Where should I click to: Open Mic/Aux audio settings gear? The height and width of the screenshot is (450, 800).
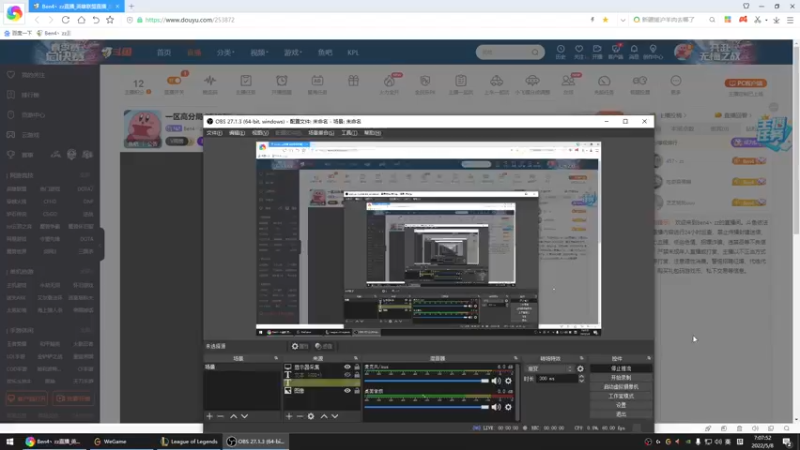(508, 381)
